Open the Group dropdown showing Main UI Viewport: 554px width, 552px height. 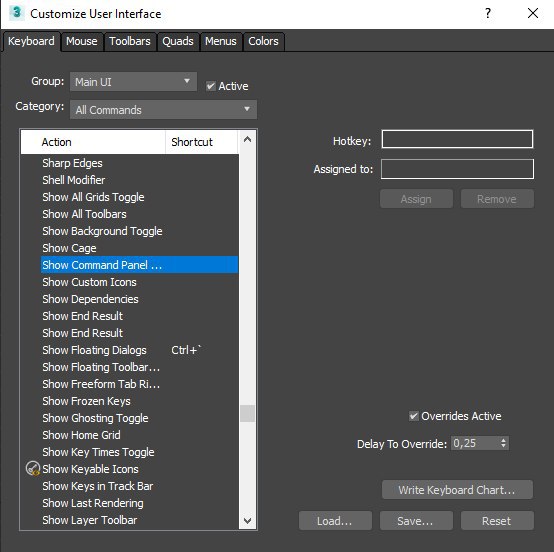pyautogui.click(x=133, y=82)
